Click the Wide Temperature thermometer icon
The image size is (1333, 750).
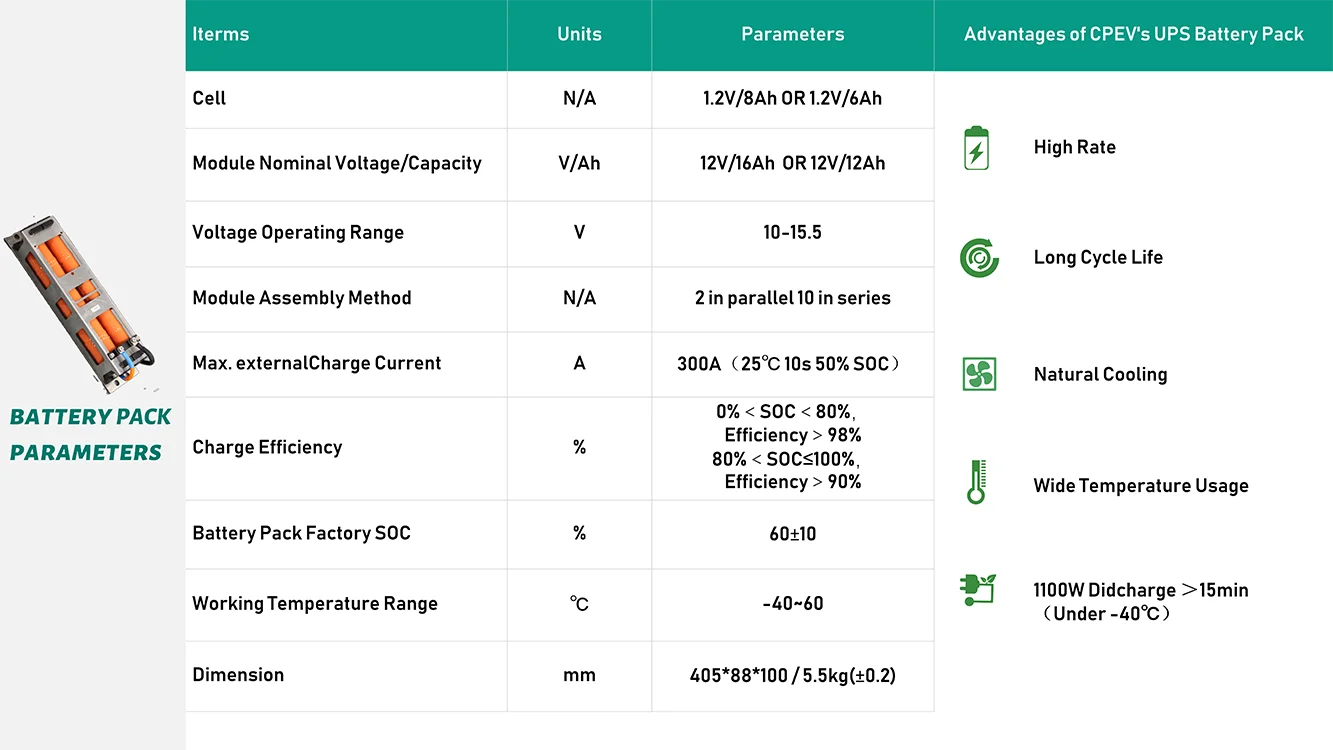(x=977, y=482)
